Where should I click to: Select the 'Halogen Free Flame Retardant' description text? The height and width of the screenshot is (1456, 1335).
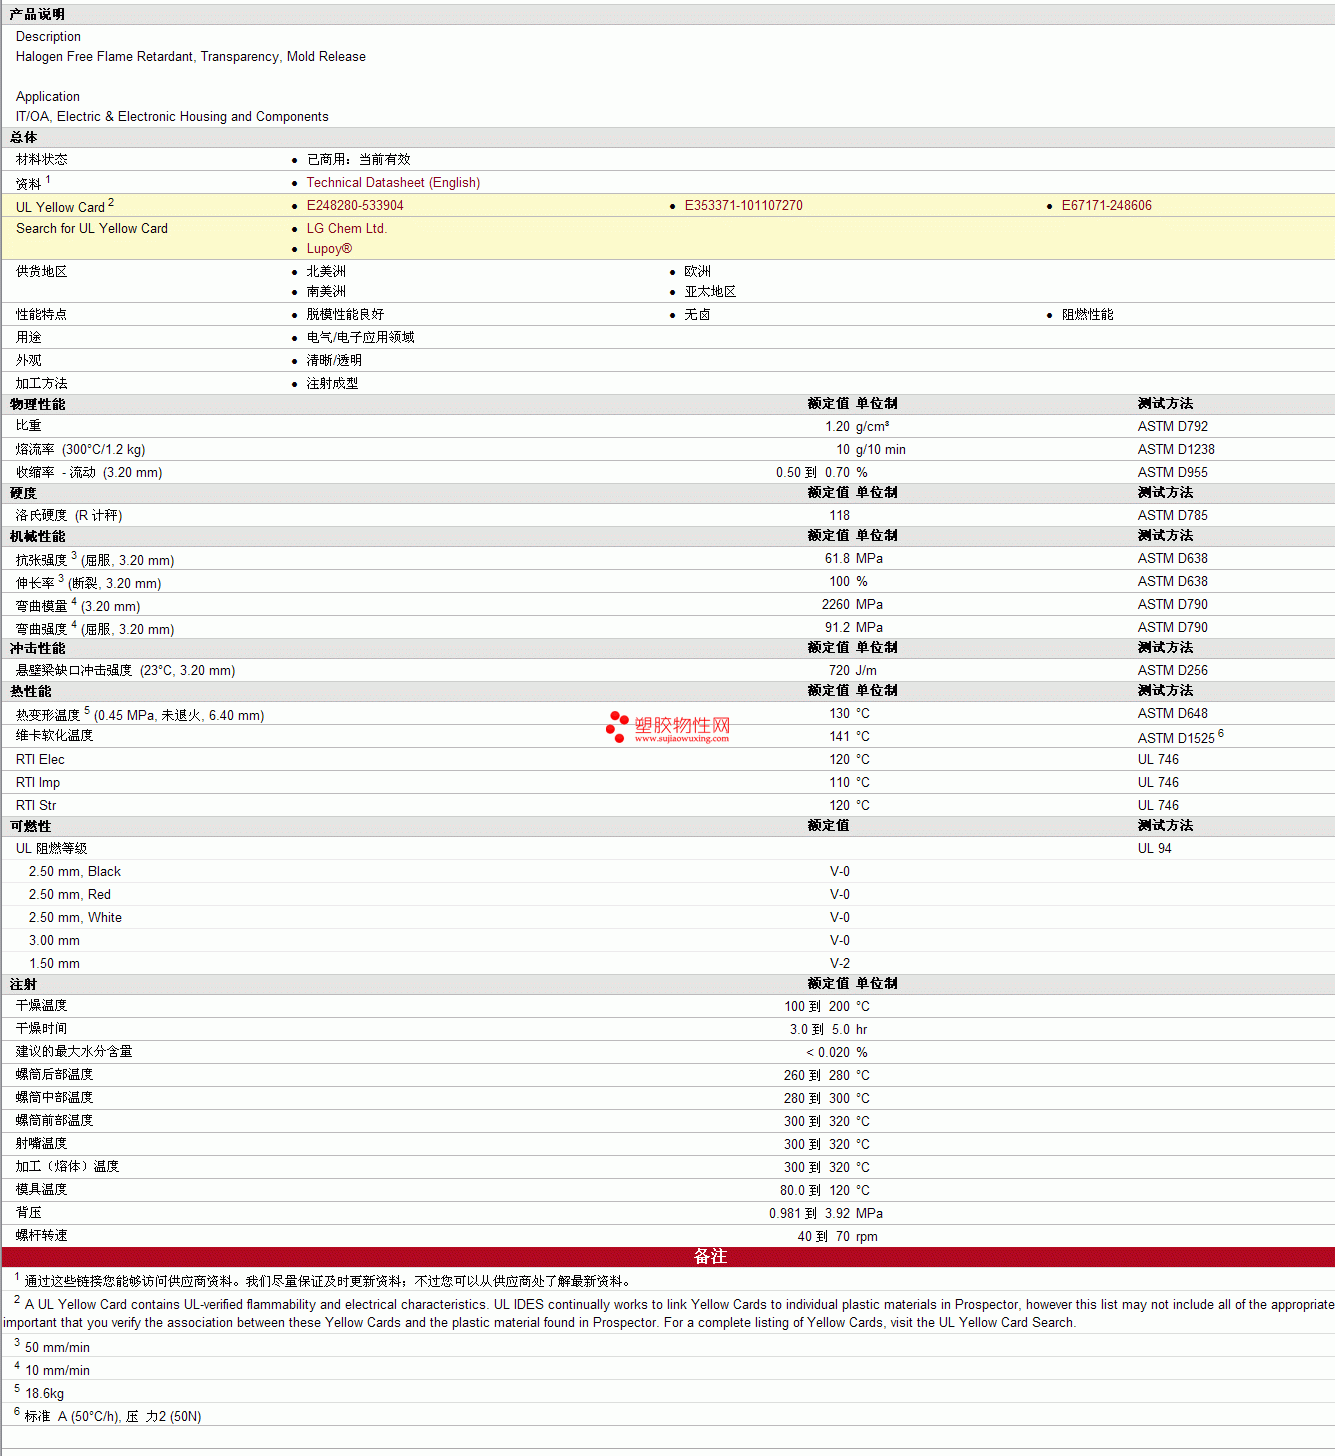105,57
